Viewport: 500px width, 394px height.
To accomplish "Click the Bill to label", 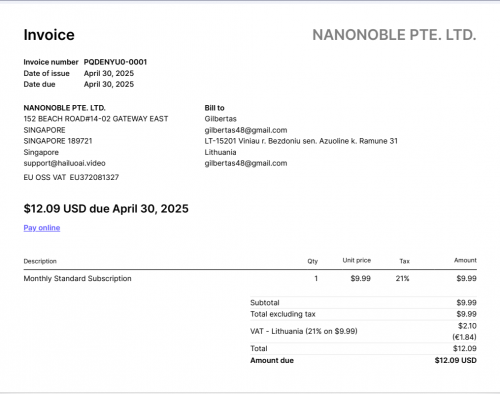I will click(214, 108).
